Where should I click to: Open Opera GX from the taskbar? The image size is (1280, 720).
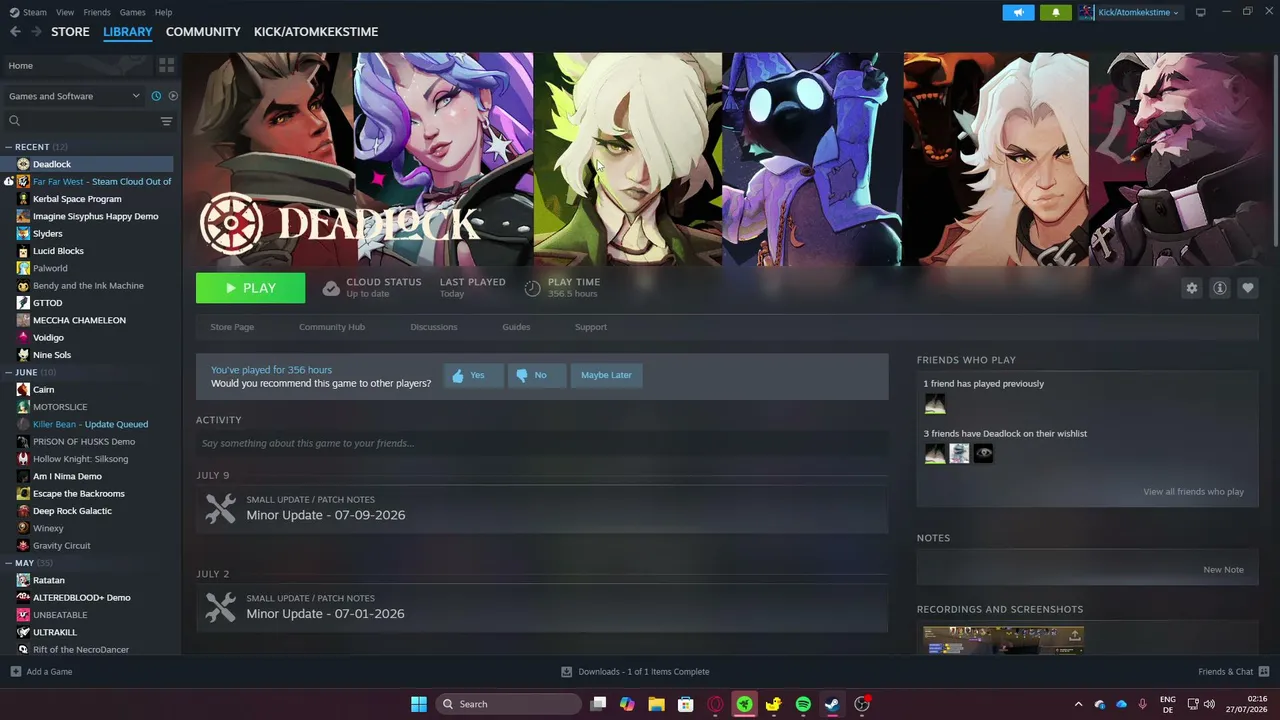point(715,704)
